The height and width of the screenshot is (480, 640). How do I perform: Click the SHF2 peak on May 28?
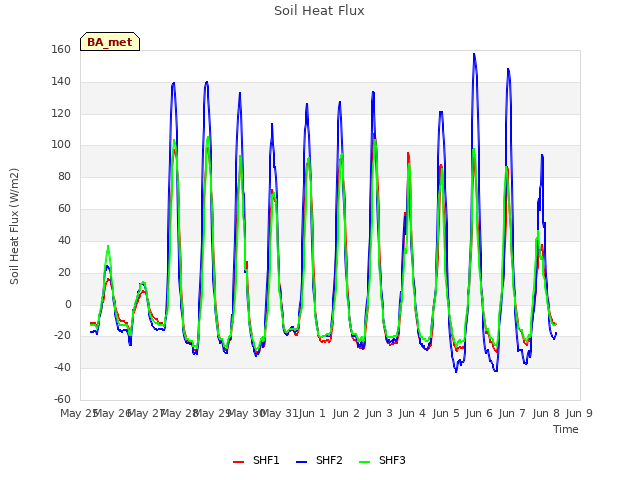(x=174, y=83)
